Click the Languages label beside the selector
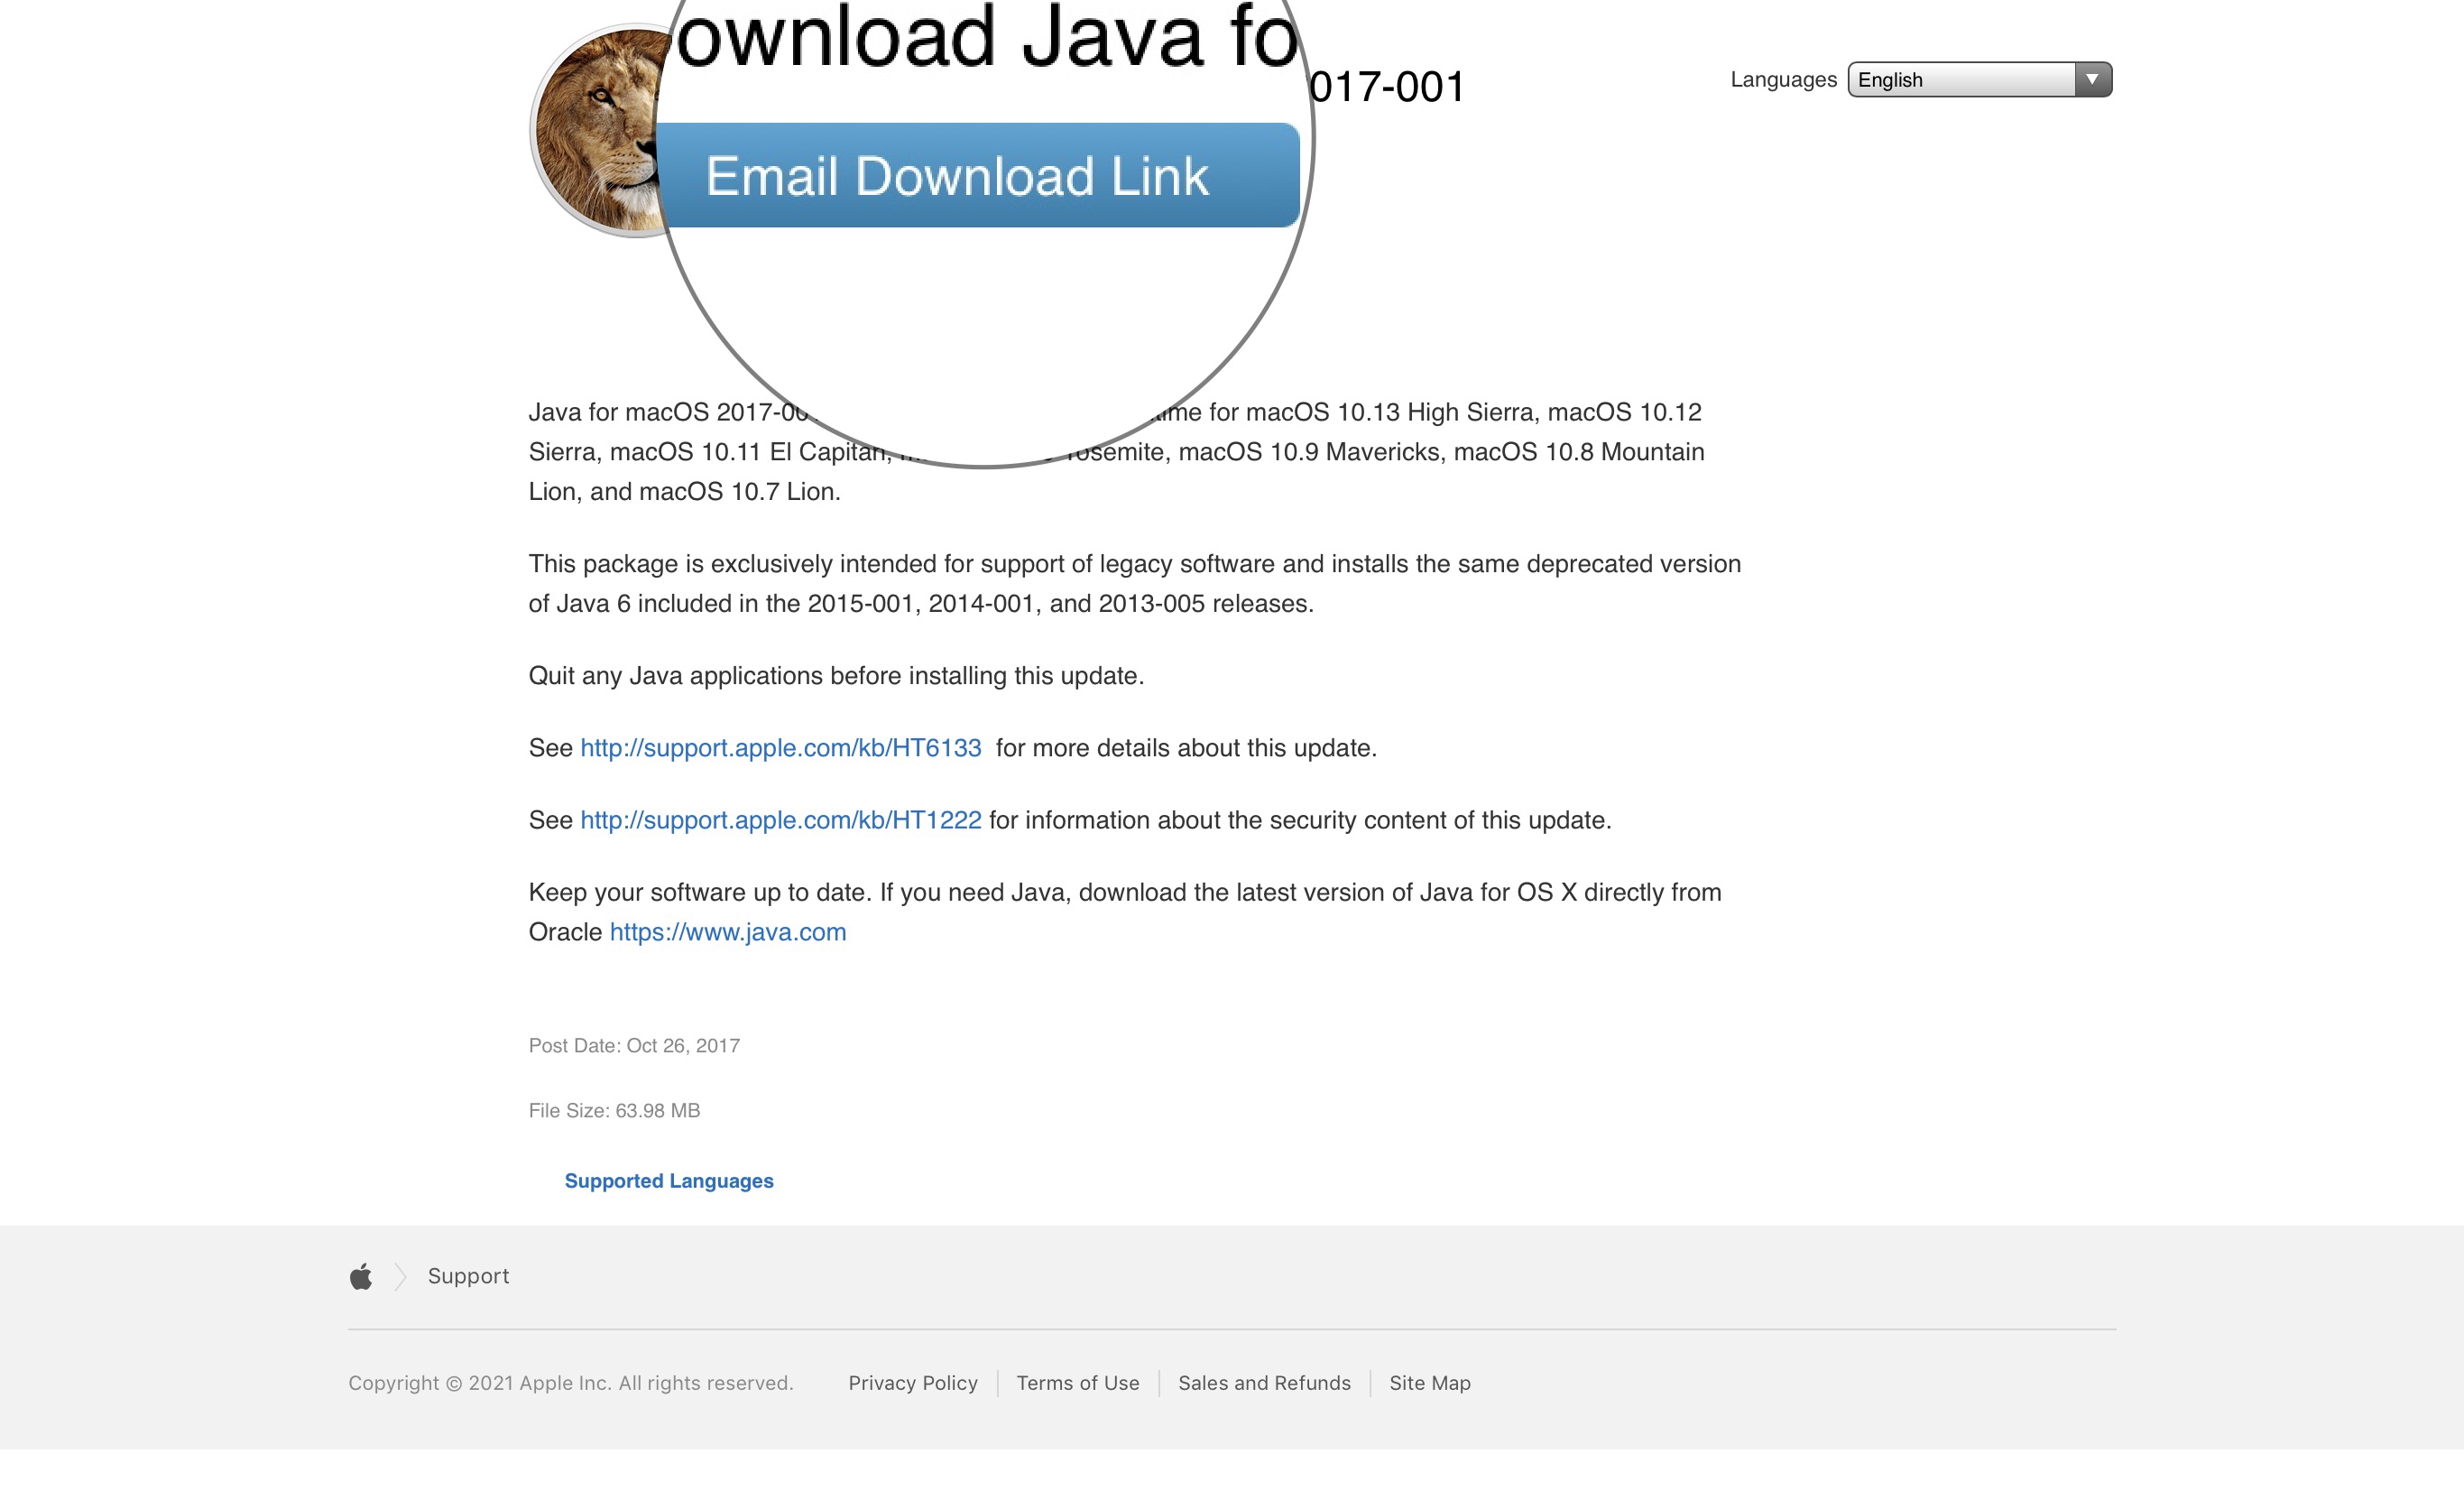The height and width of the screenshot is (1509, 2464). [1783, 80]
